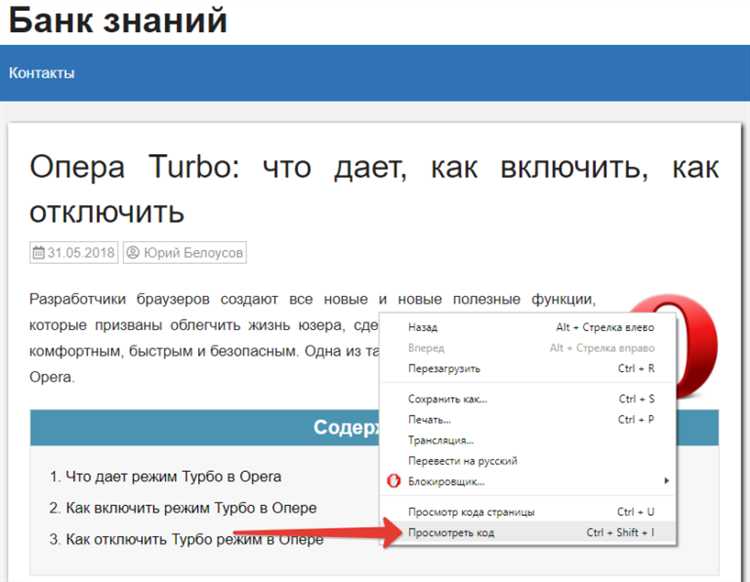The image size is (750, 582).
Task: Click the Alt + Стрелка влево shortcut text
Action: point(605,327)
